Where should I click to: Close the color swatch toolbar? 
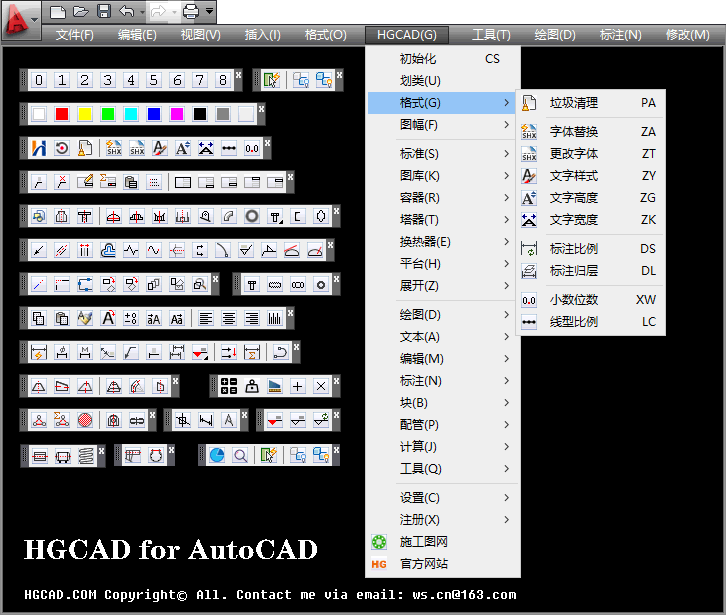click(262, 108)
